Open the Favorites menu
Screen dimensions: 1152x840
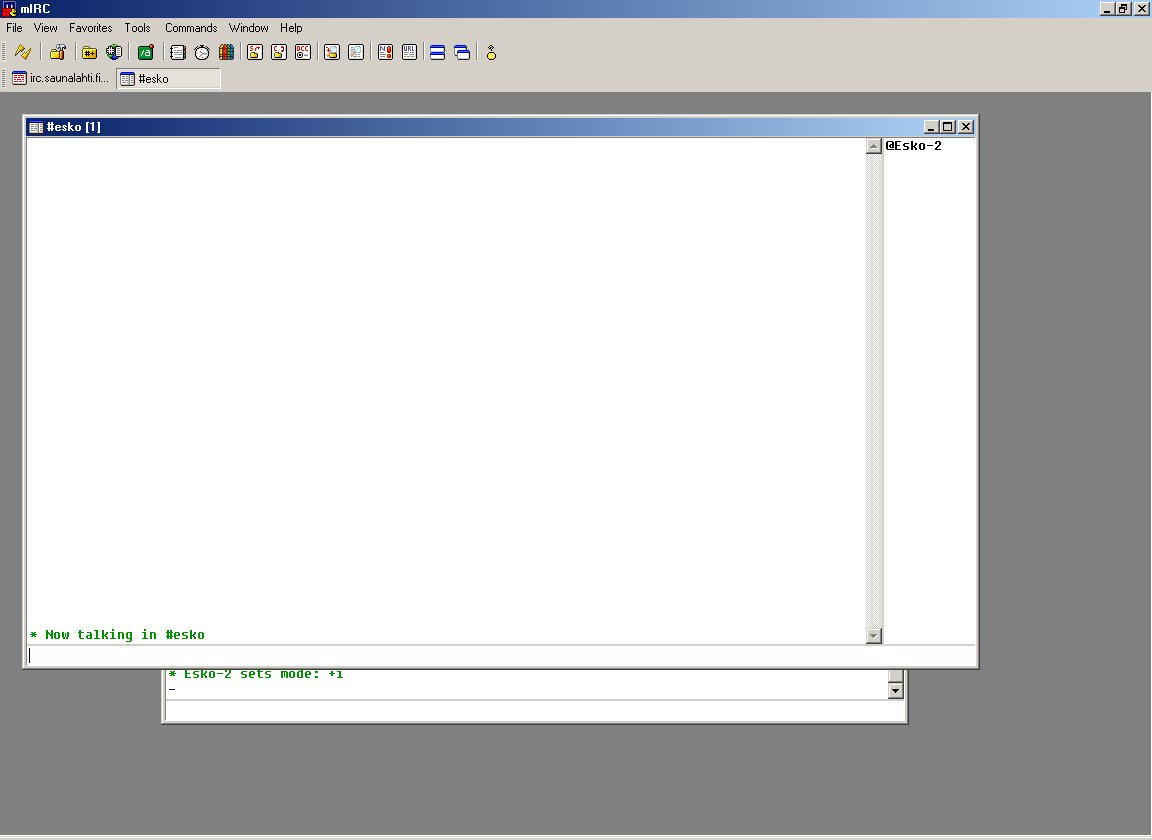(90, 28)
